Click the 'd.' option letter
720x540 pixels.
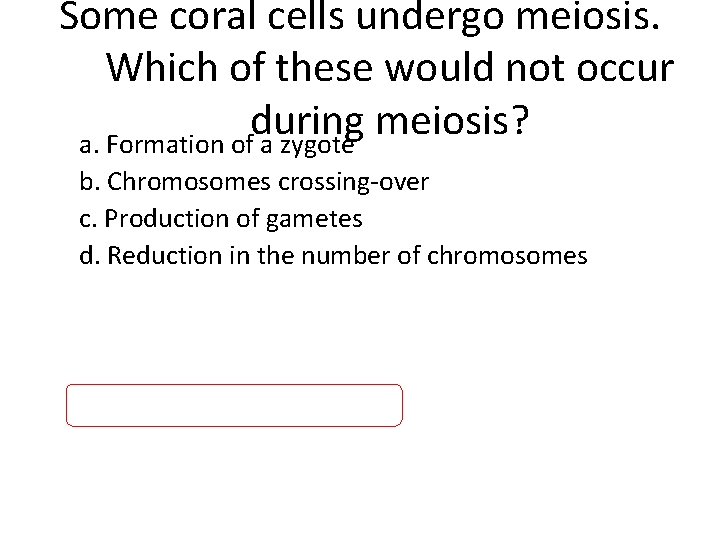(x=89, y=256)
